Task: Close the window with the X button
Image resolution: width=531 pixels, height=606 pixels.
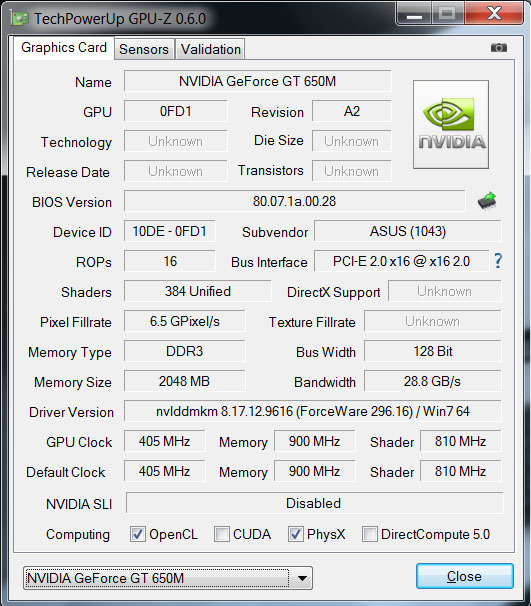Action: pyautogui.click(x=494, y=13)
